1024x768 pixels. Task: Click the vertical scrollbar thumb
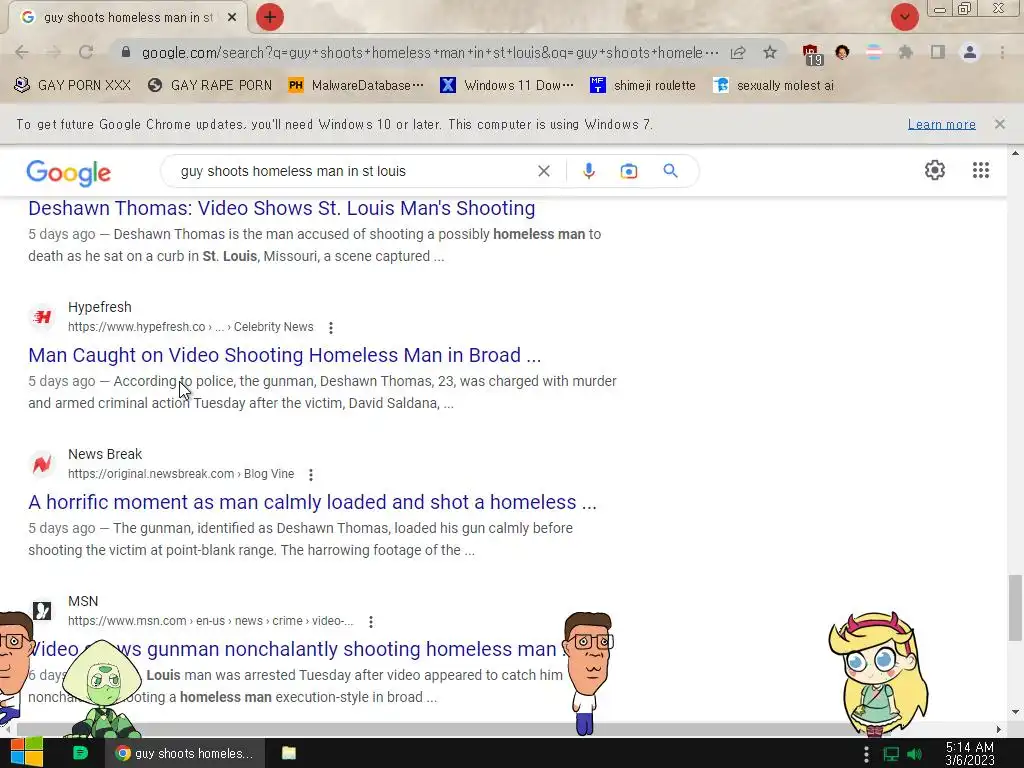(1015, 608)
